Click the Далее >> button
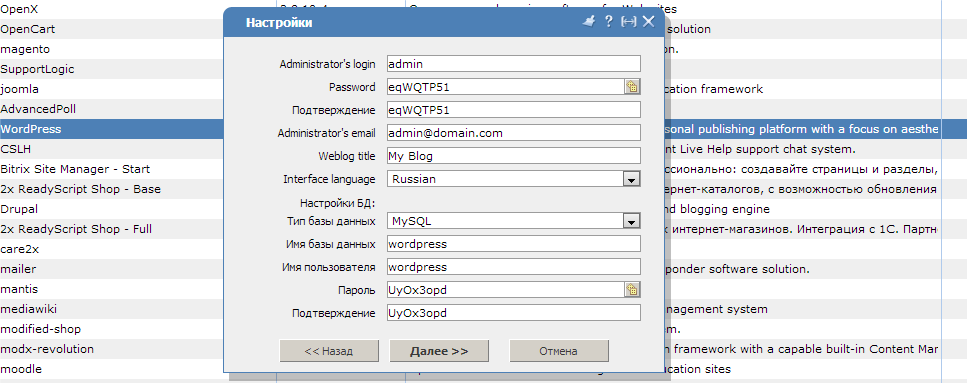Image resolution: width=967 pixels, height=383 pixels. (x=439, y=351)
